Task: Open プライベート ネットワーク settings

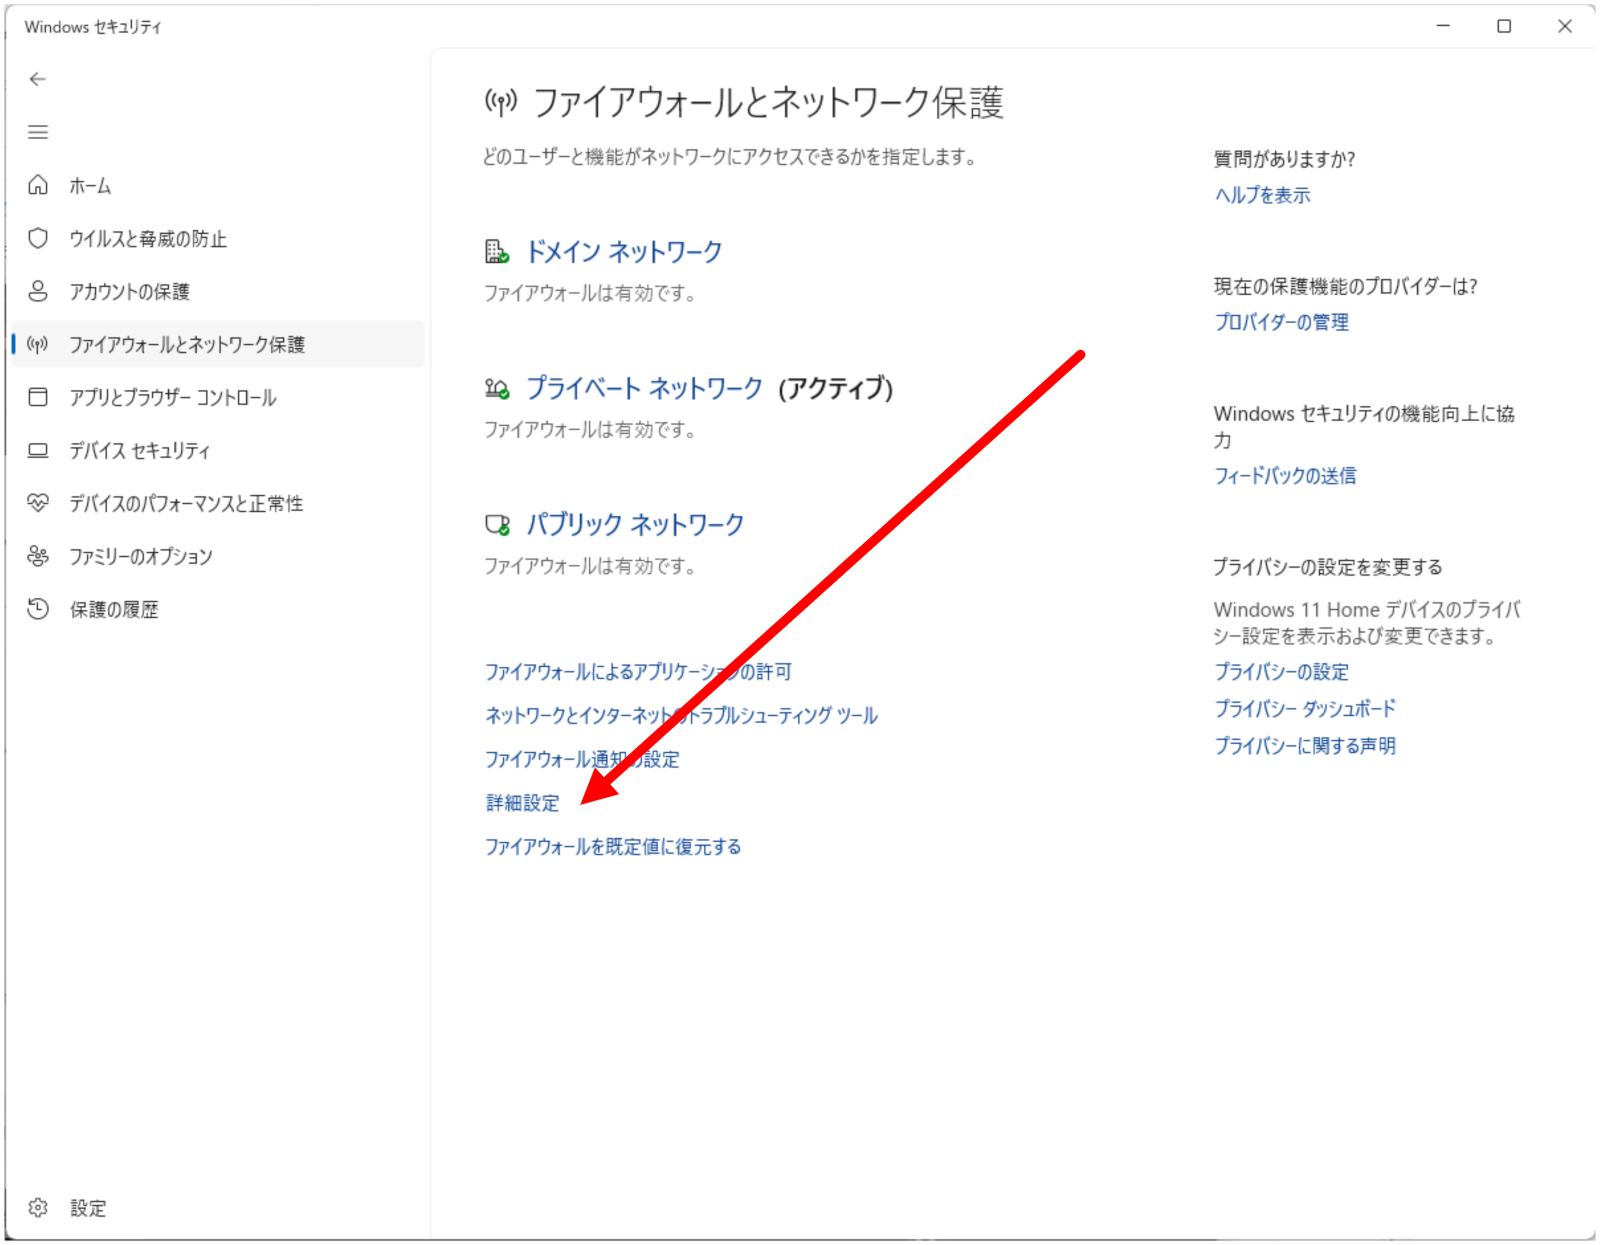Action: pyautogui.click(x=644, y=388)
